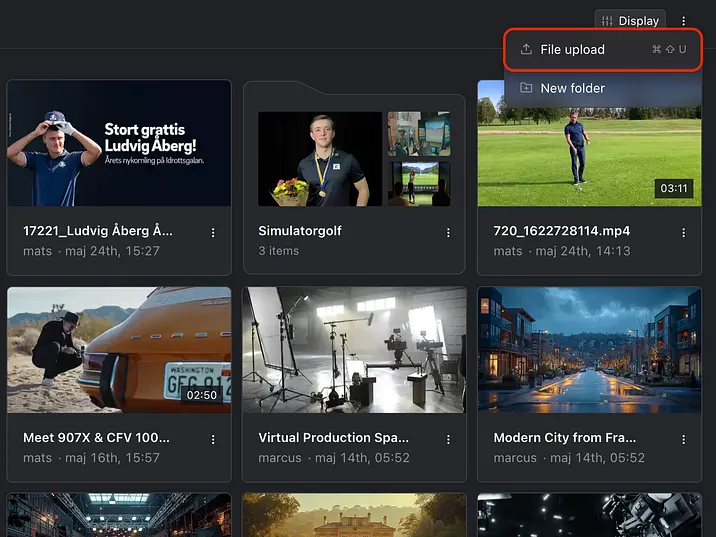Open options menu for Simulatorgolf folder
The height and width of the screenshot is (537, 716).
448,232
